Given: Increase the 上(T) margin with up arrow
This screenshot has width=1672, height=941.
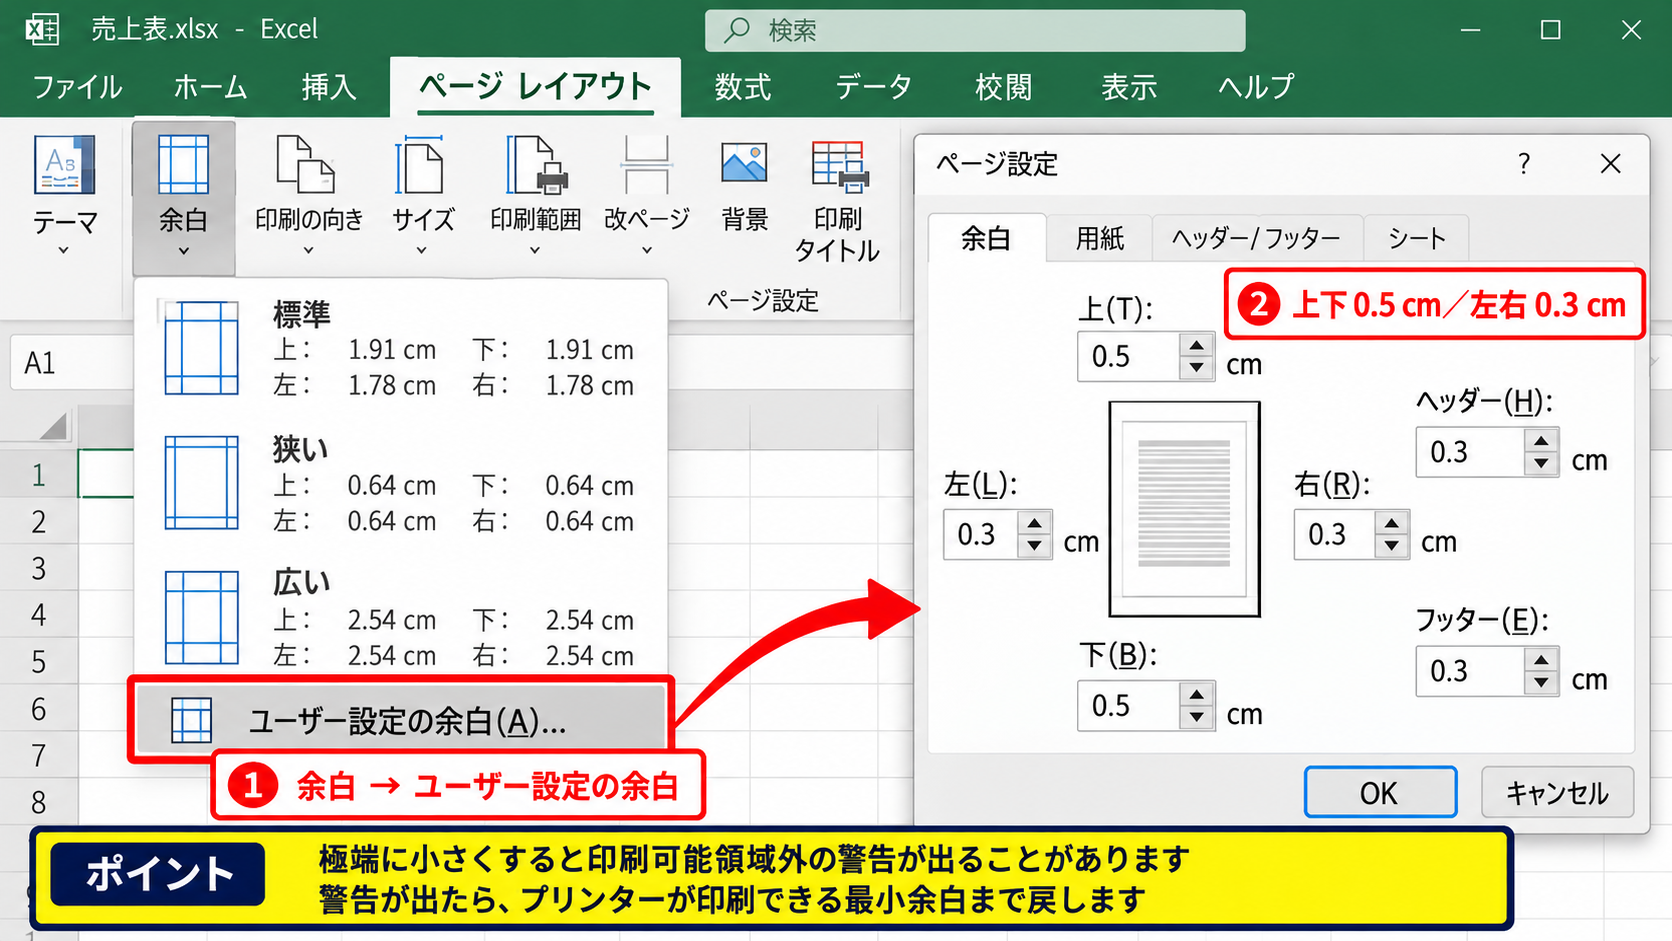Looking at the screenshot, I should click(x=1196, y=346).
